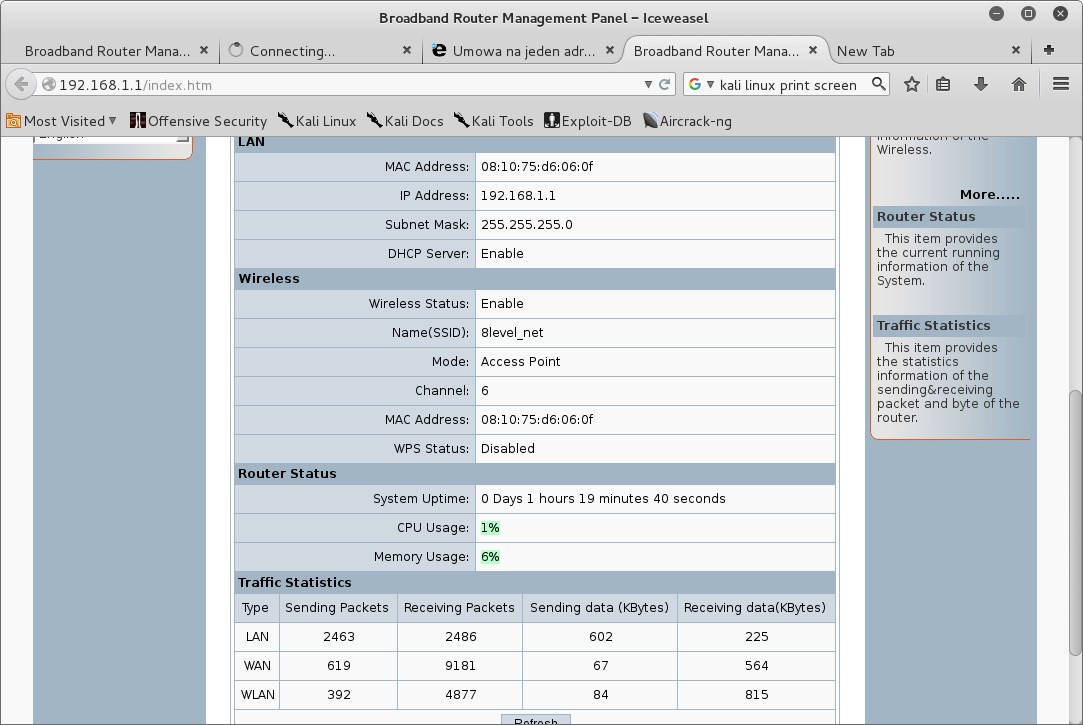Close the first Broadband Router tab
Viewport: 1083px width, 725px height.
(204, 50)
